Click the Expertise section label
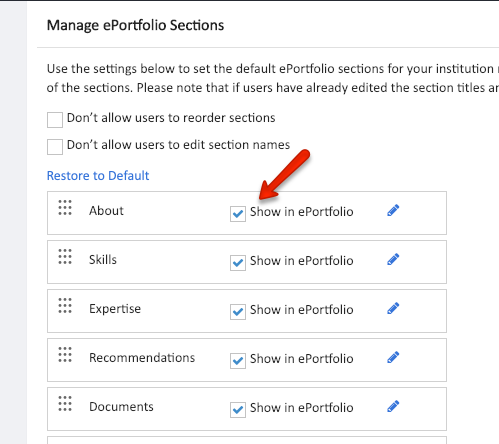This screenshot has height=444, width=499. (115, 309)
